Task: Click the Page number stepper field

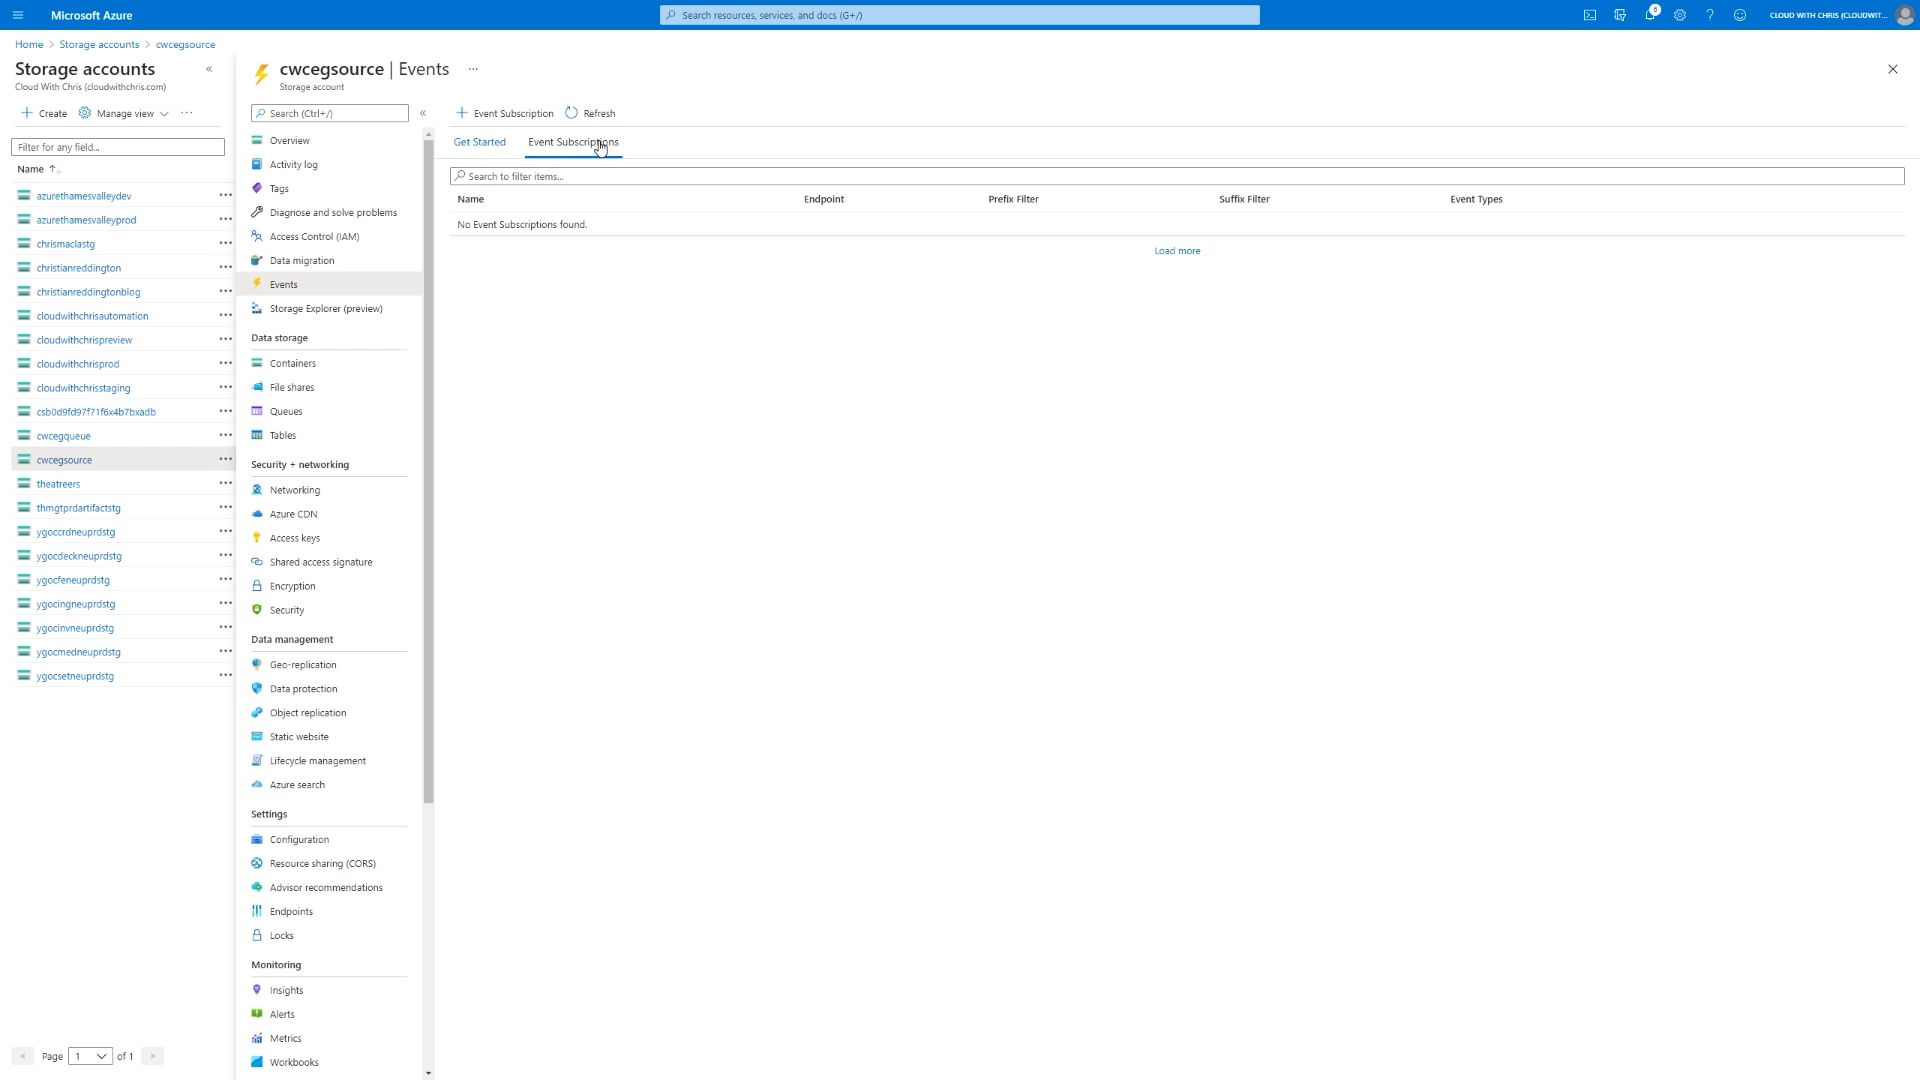Action: tap(88, 1055)
